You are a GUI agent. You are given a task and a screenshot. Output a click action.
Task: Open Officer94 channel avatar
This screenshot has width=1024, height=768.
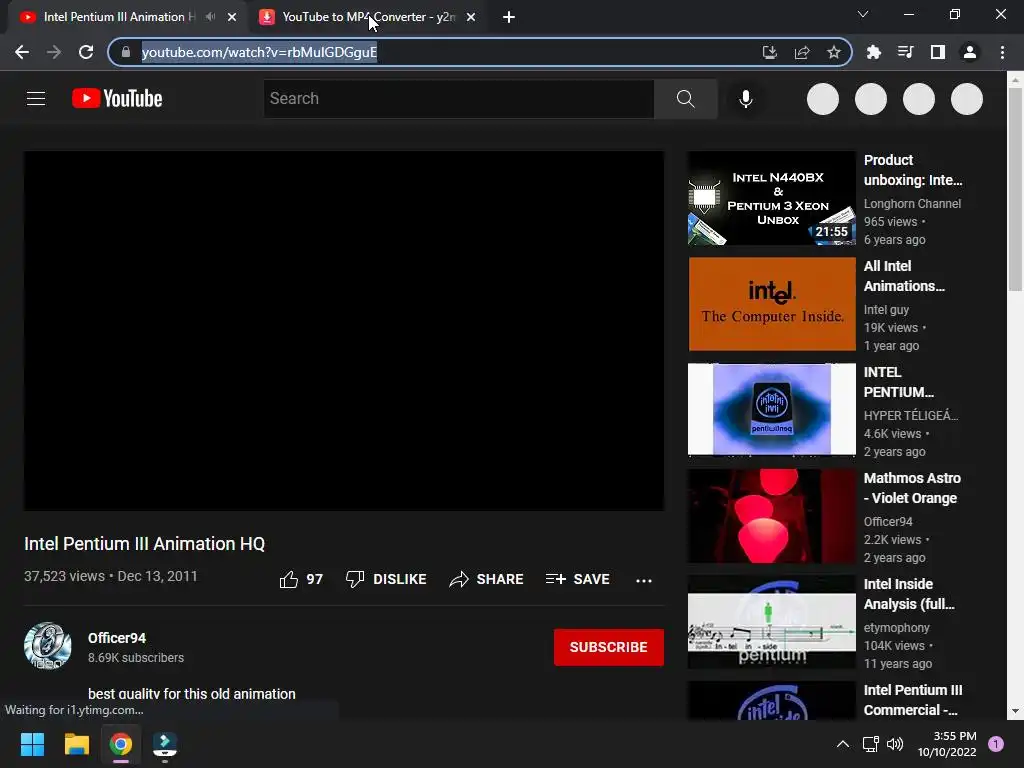click(48, 646)
